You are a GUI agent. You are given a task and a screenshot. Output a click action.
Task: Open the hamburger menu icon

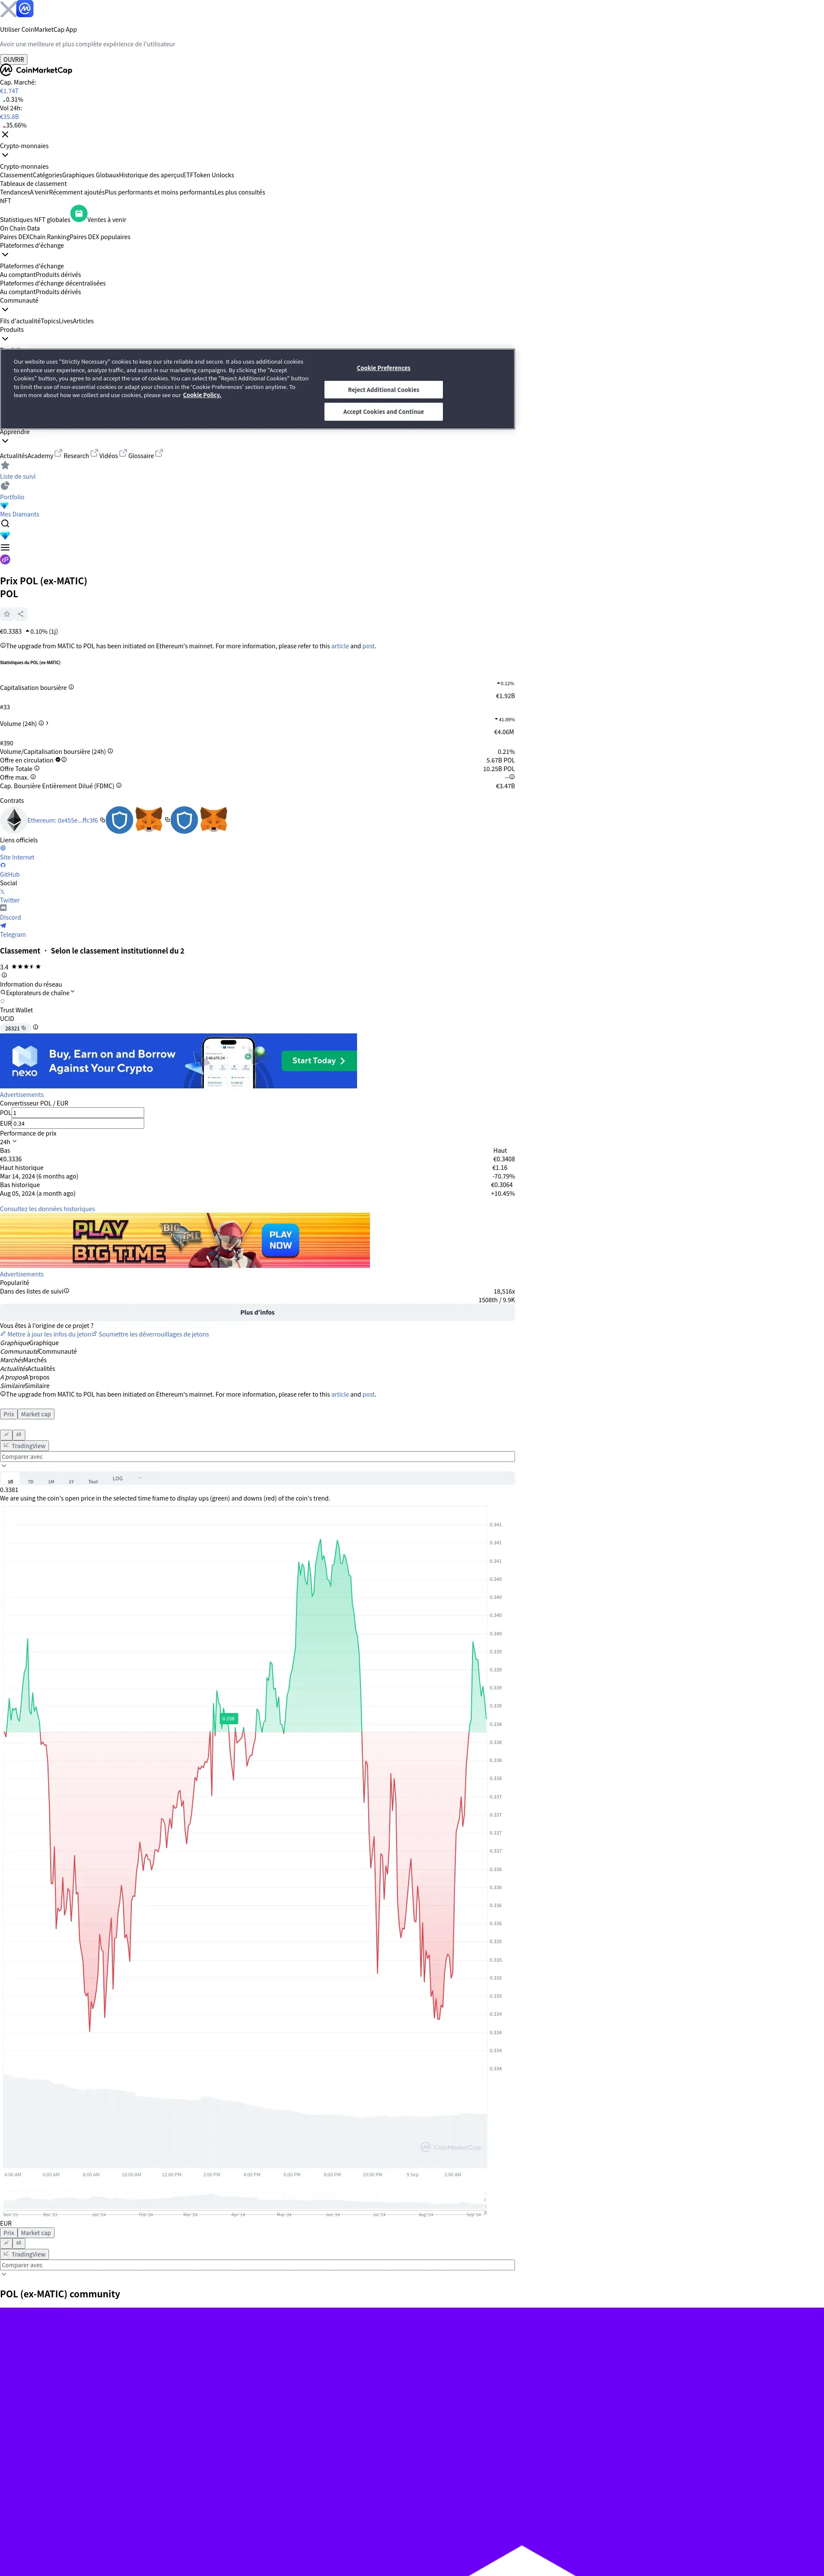(5, 547)
